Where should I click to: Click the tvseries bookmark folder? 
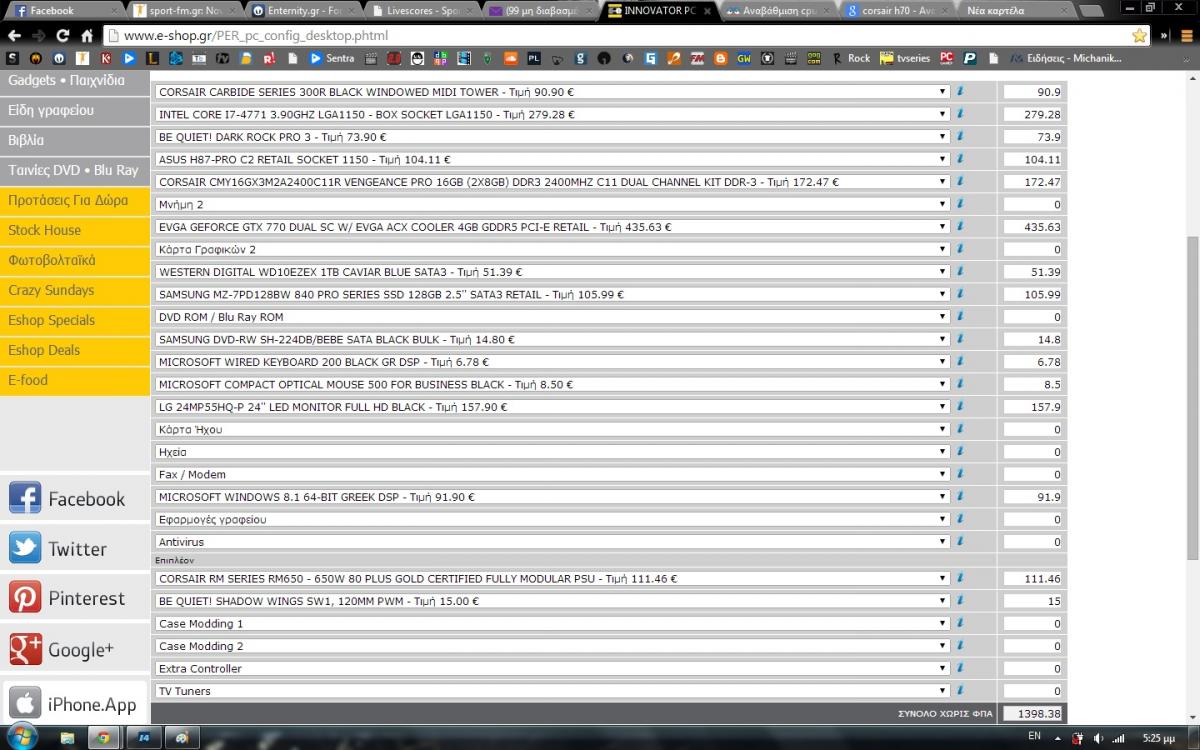[x=904, y=59]
